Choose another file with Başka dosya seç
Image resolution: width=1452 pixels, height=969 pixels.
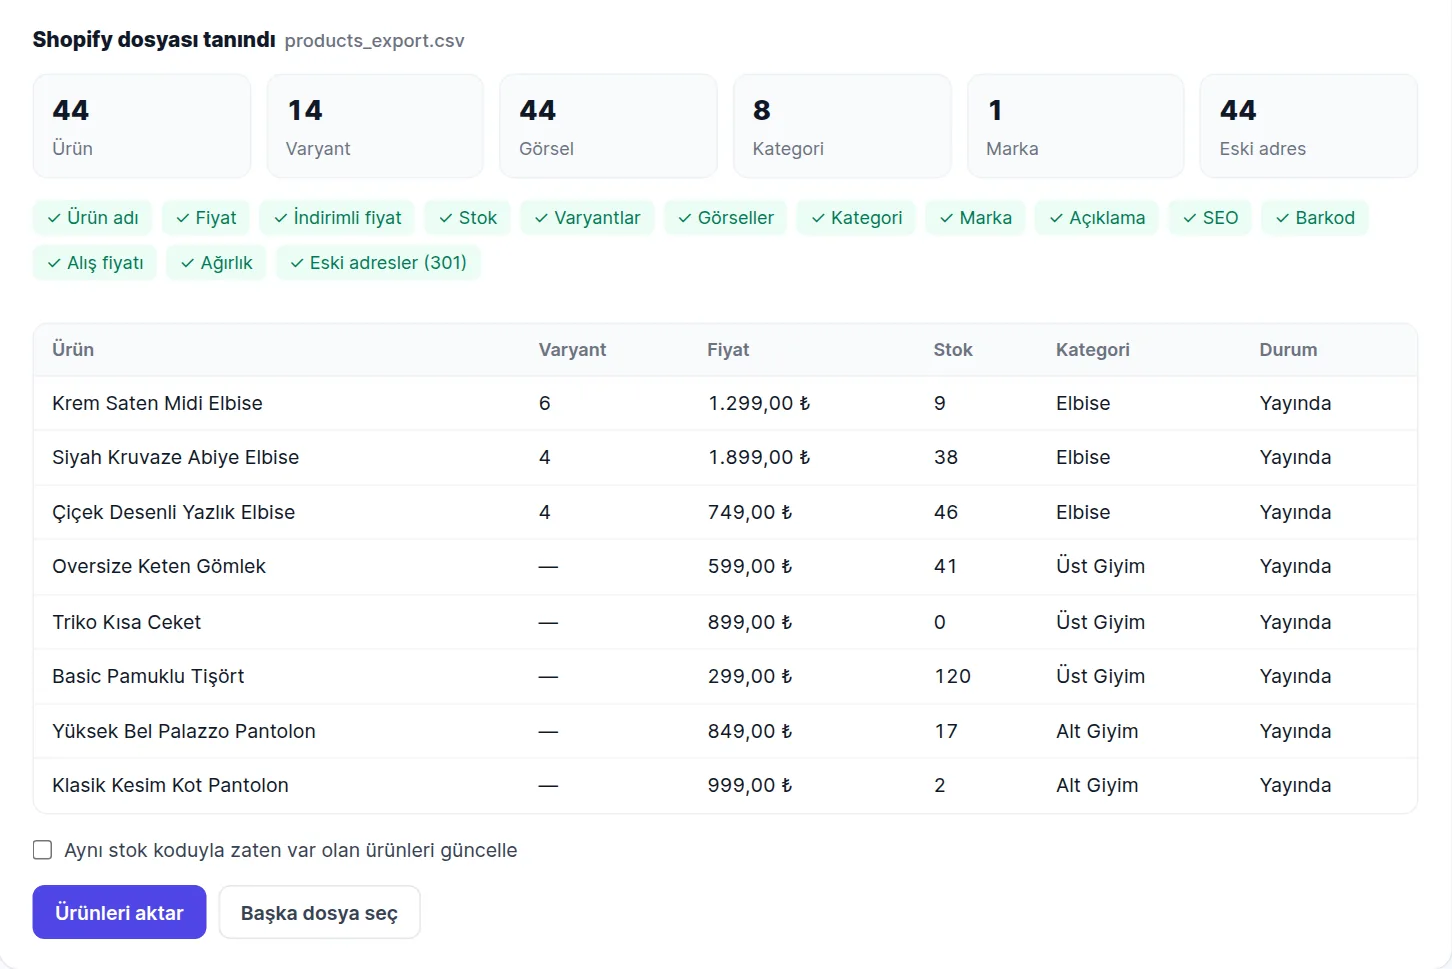point(319,912)
